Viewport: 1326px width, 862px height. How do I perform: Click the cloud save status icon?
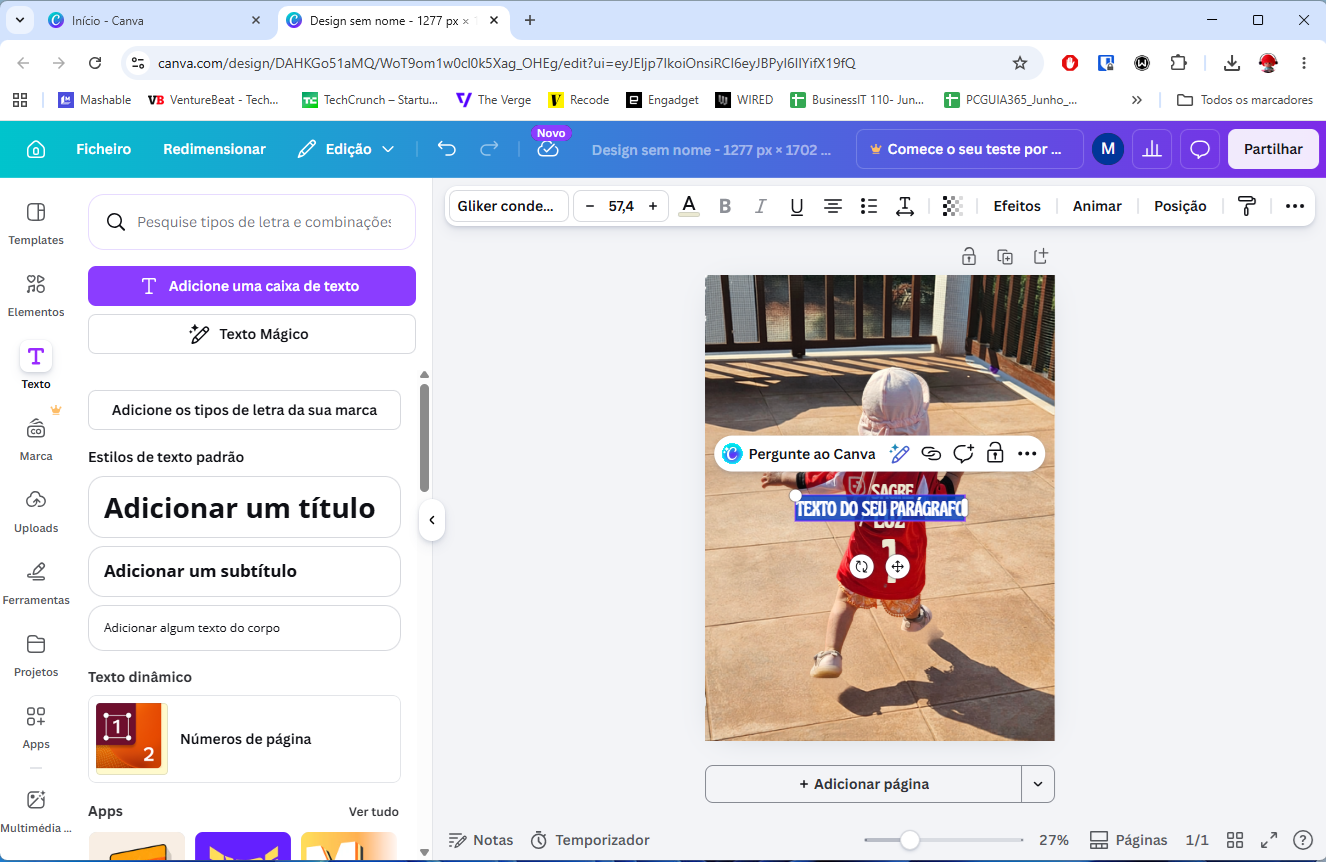click(x=548, y=149)
